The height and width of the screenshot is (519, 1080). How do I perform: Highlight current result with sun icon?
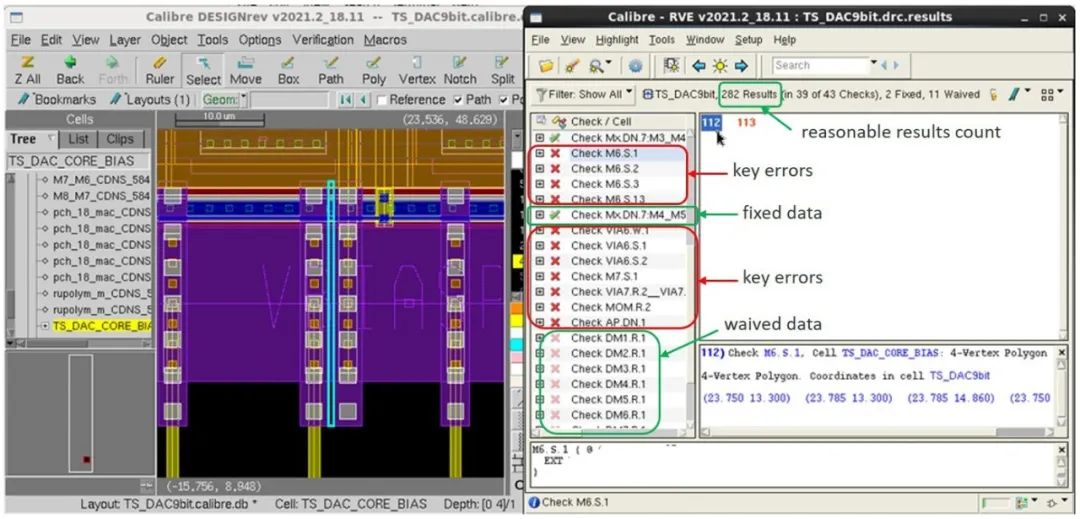[720, 65]
